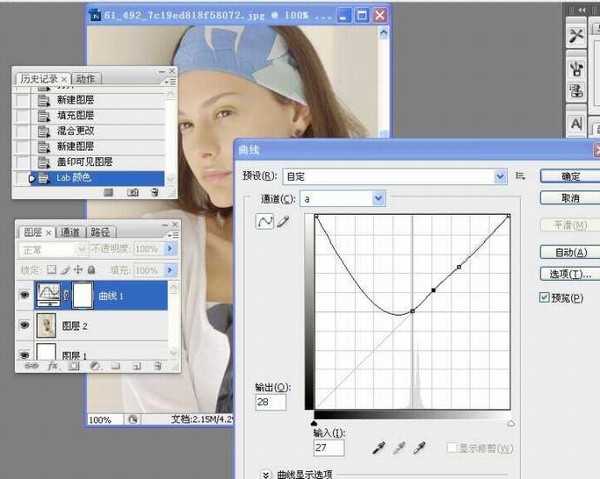Viewport: 600px width, 479px height.
Task: Toggle visibility of 图层 2 layer
Action: tap(25, 324)
